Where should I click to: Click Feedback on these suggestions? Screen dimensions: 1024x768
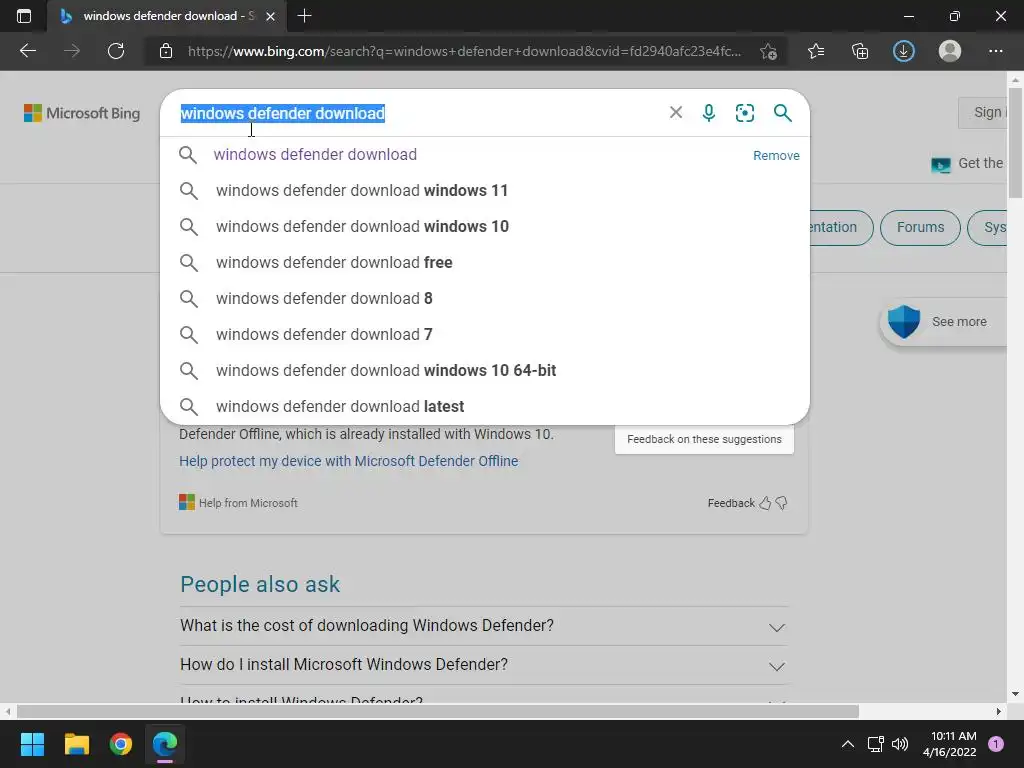click(704, 439)
